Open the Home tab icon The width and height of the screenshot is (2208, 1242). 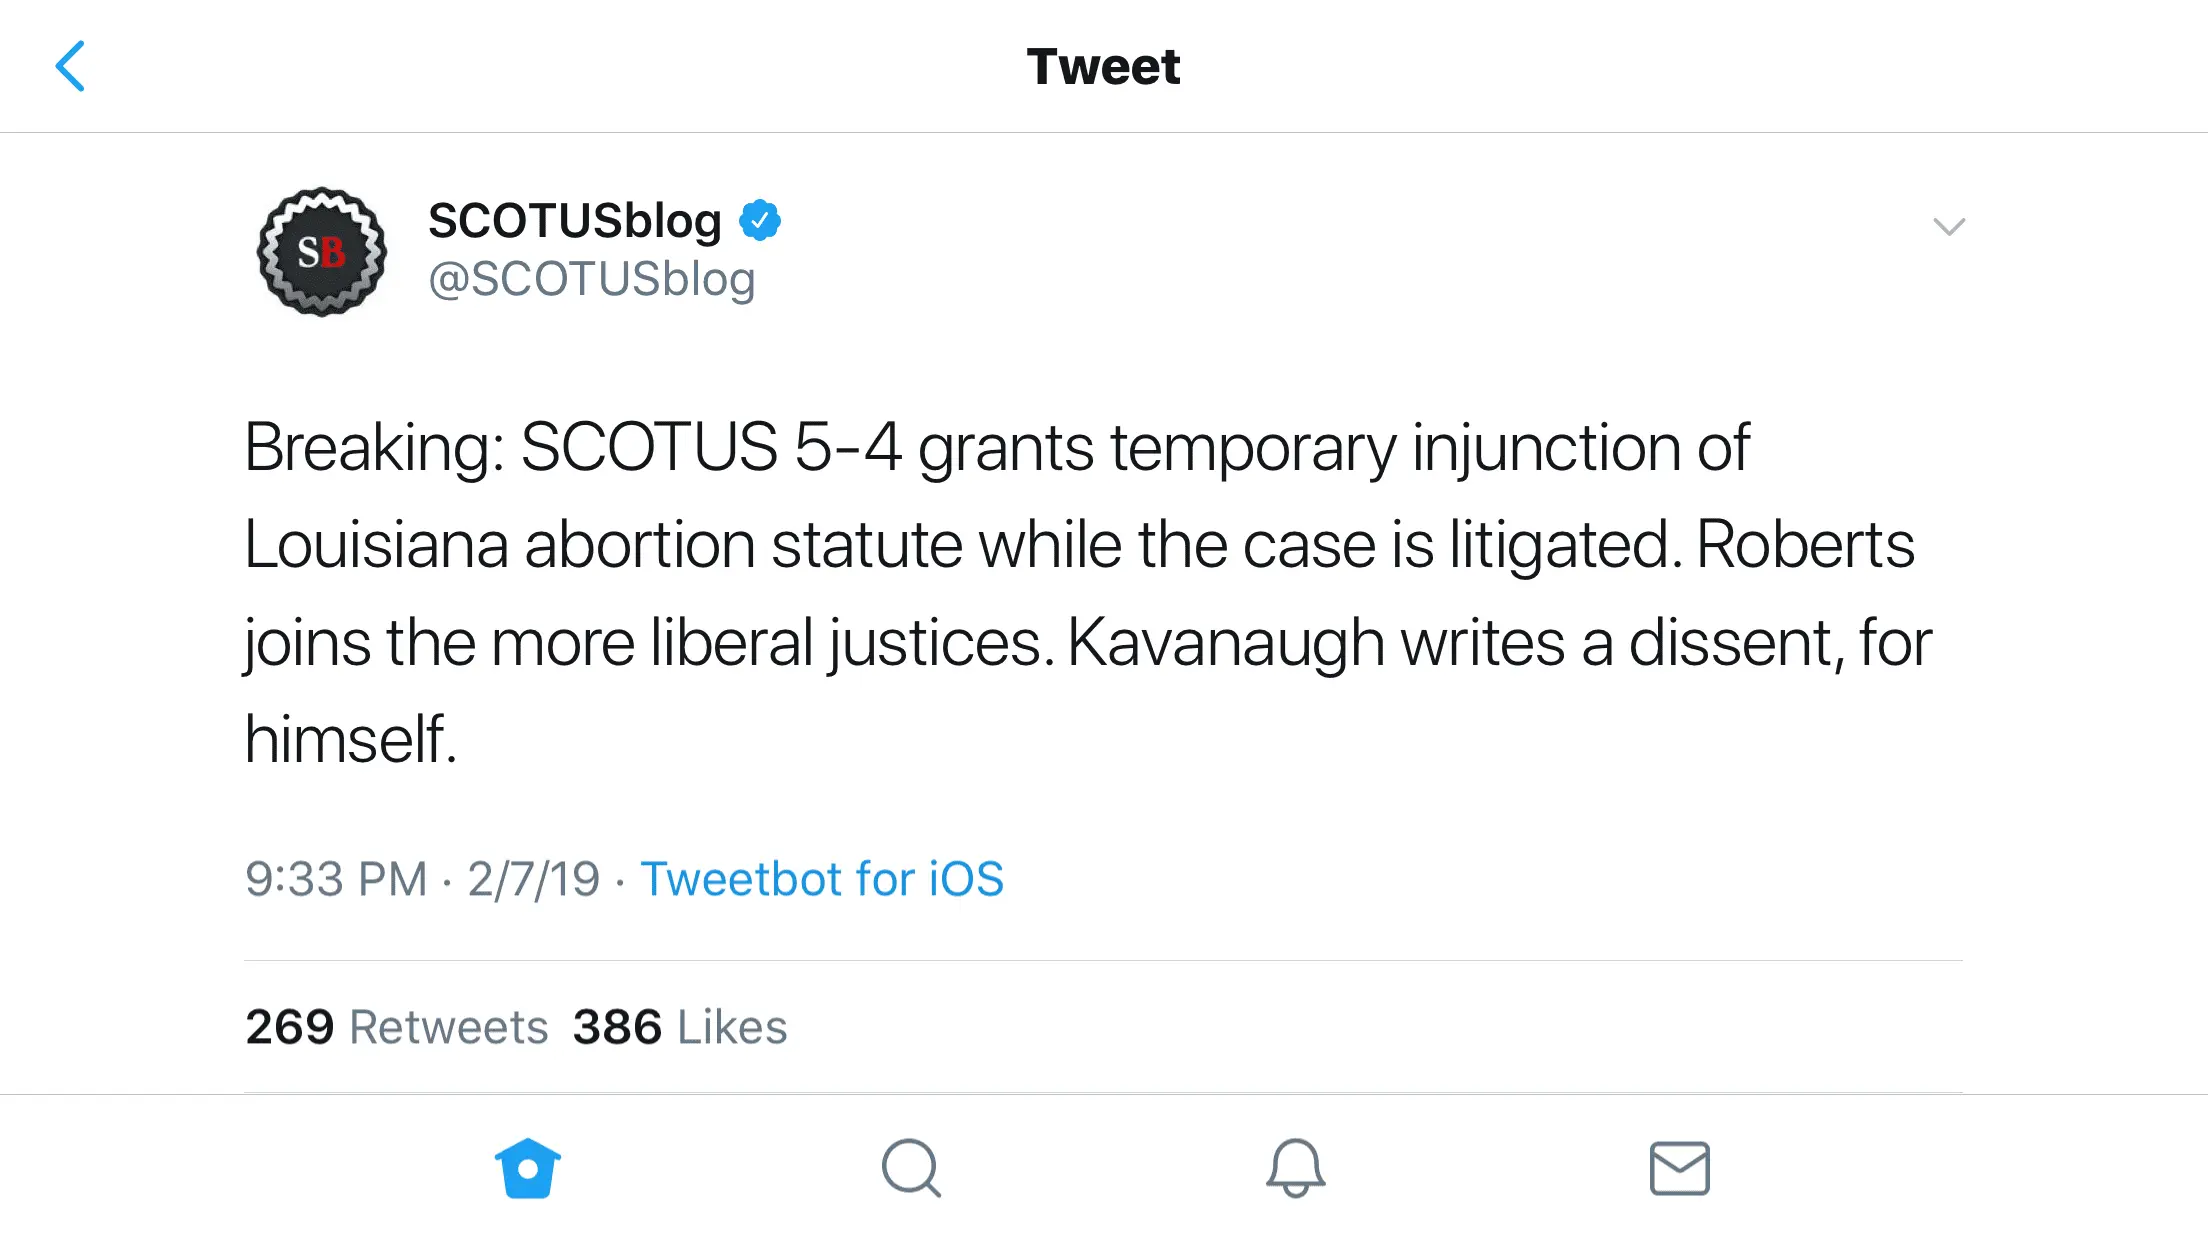(528, 1168)
